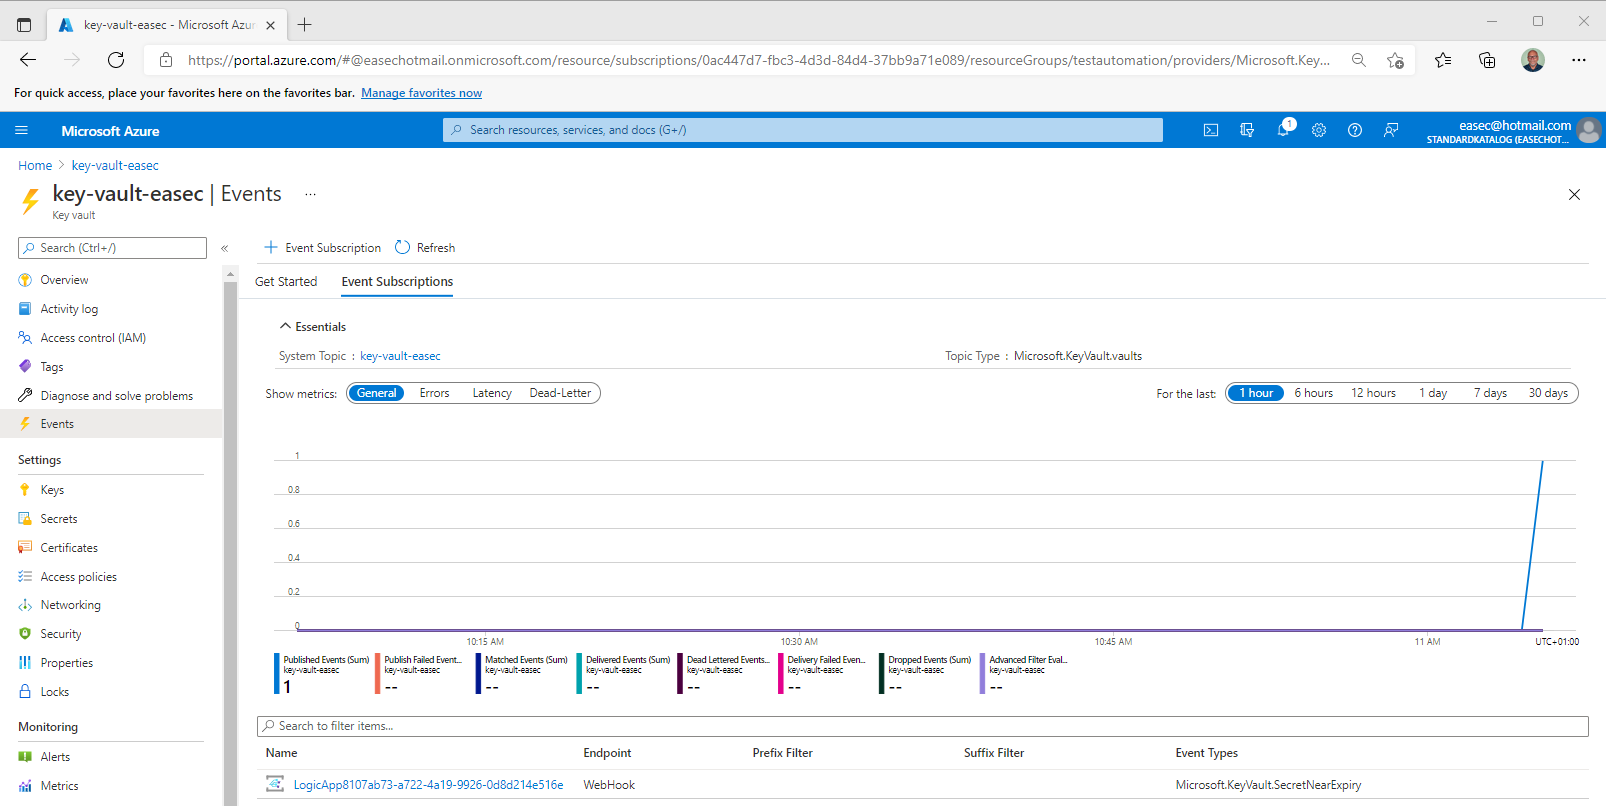This screenshot has width=1606, height=806.
Task: Select the Latency metrics option
Action: (492, 393)
